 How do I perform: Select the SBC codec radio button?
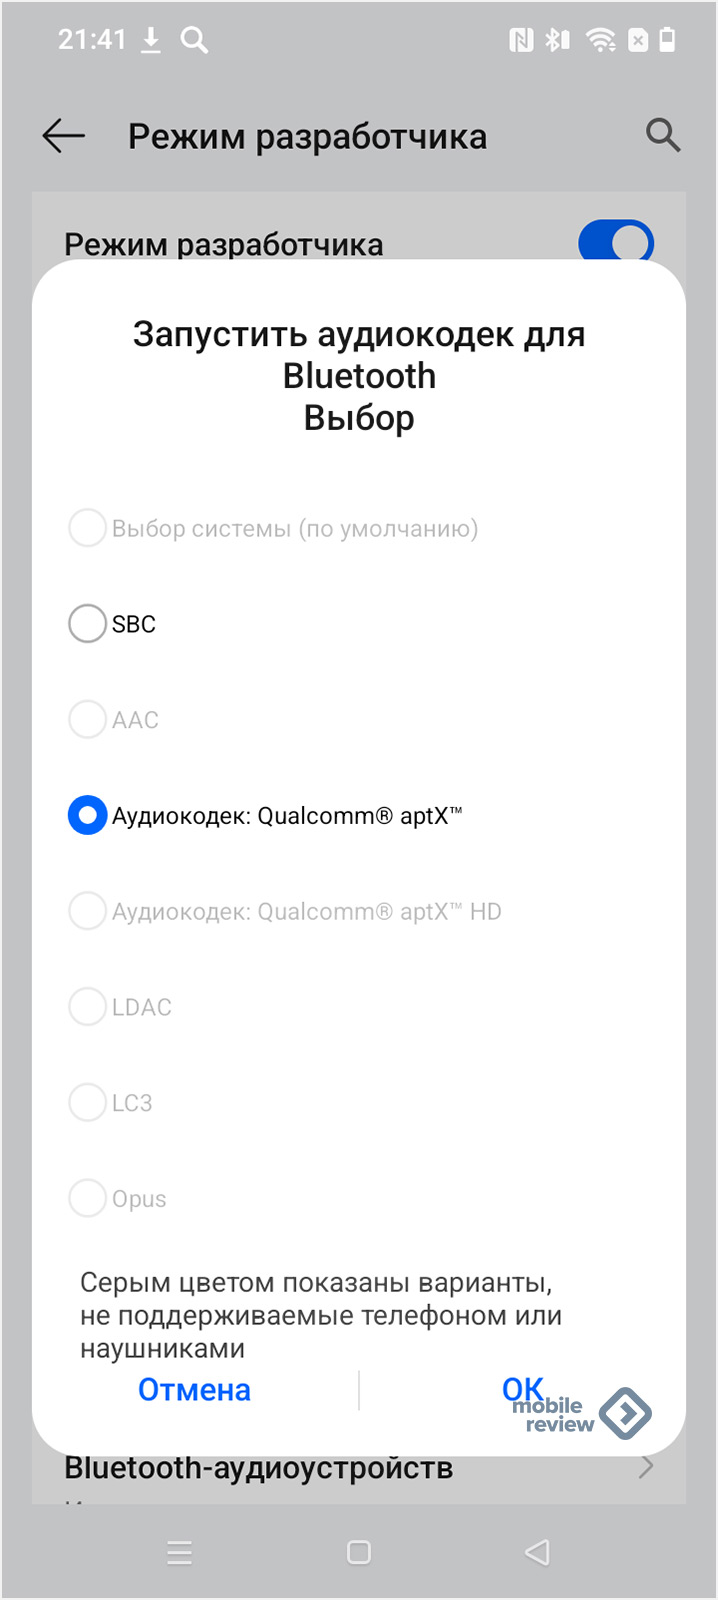87,624
